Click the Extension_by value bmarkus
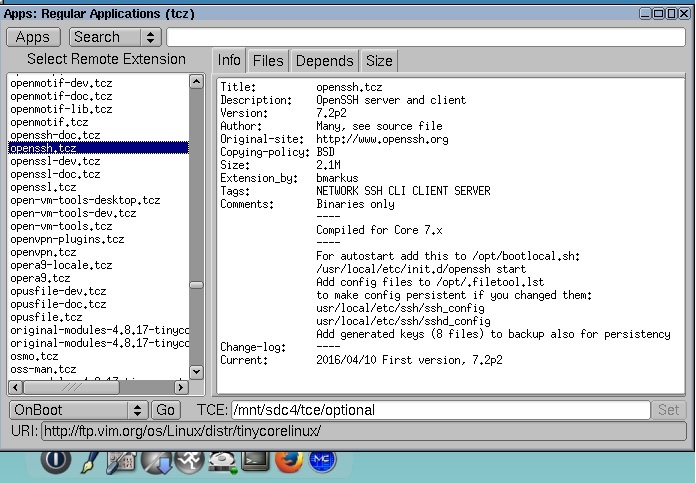The image size is (696, 483). coord(337,178)
